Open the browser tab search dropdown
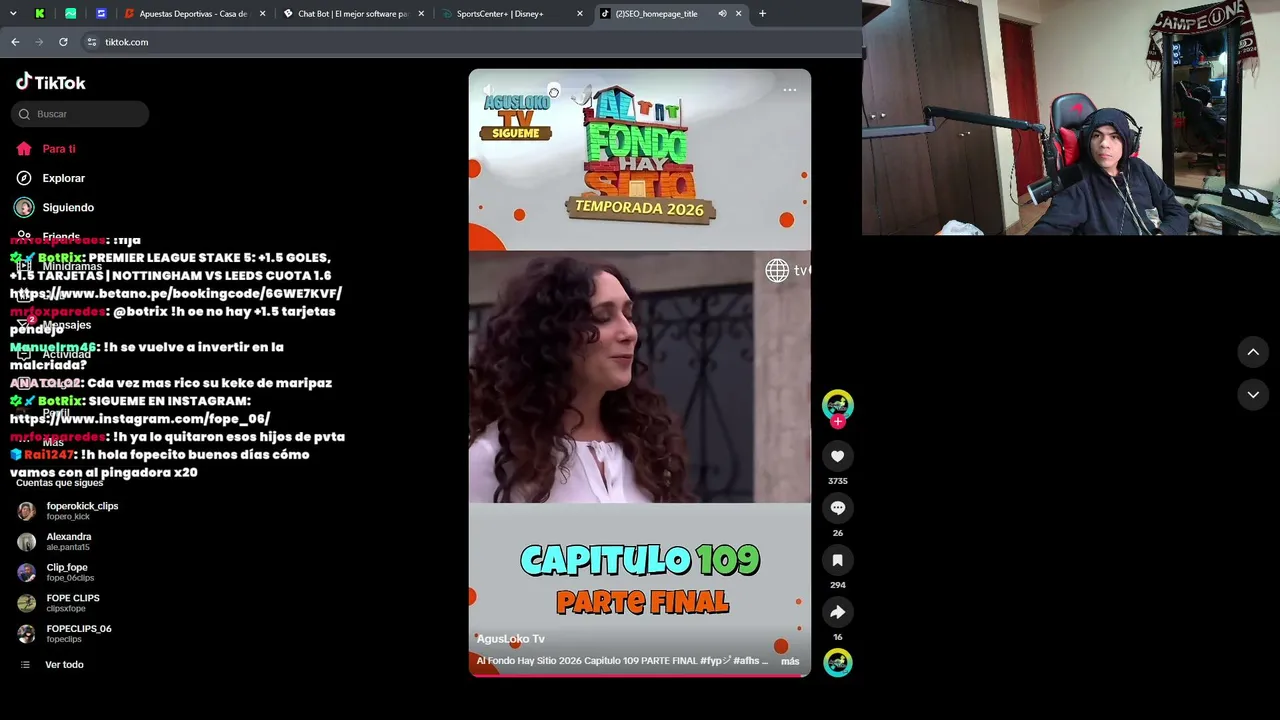1280x720 pixels. (x=13, y=14)
